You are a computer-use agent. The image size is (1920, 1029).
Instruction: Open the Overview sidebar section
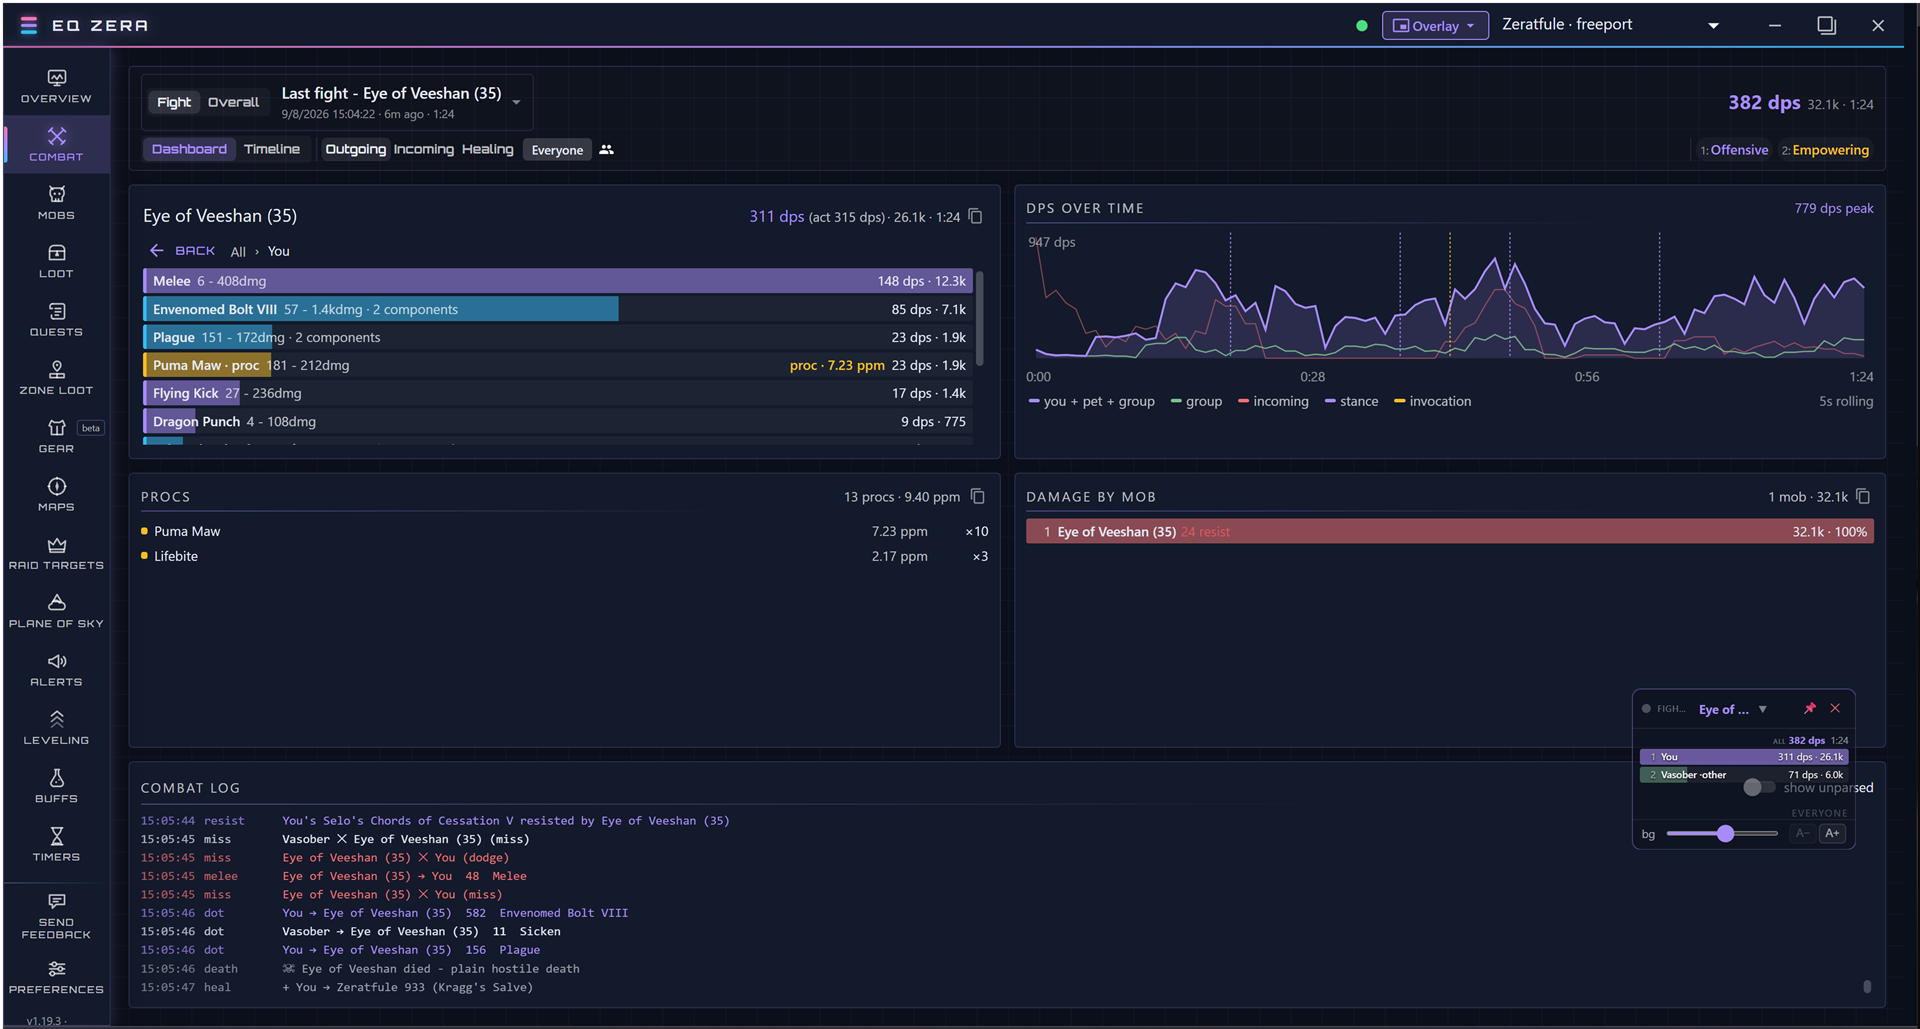pyautogui.click(x=56, y=86)
